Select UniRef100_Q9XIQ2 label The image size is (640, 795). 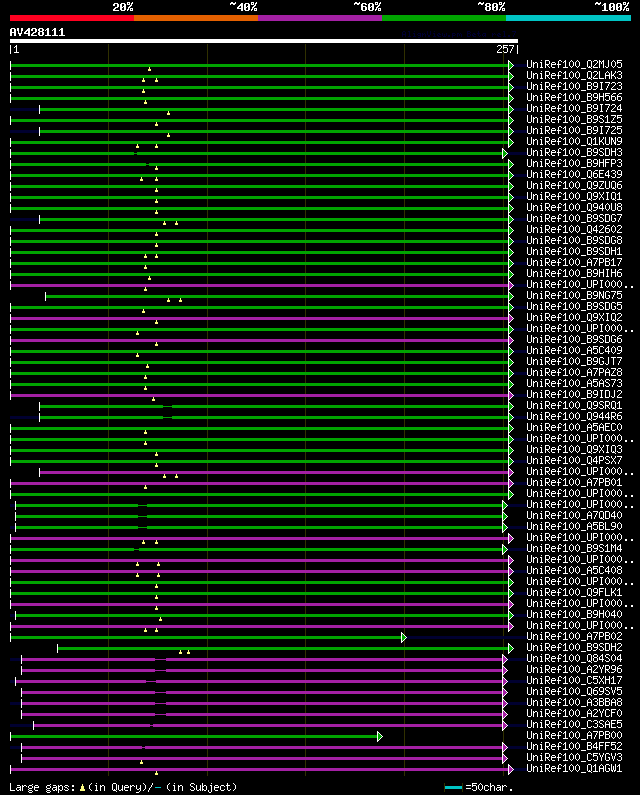(574, 317)
